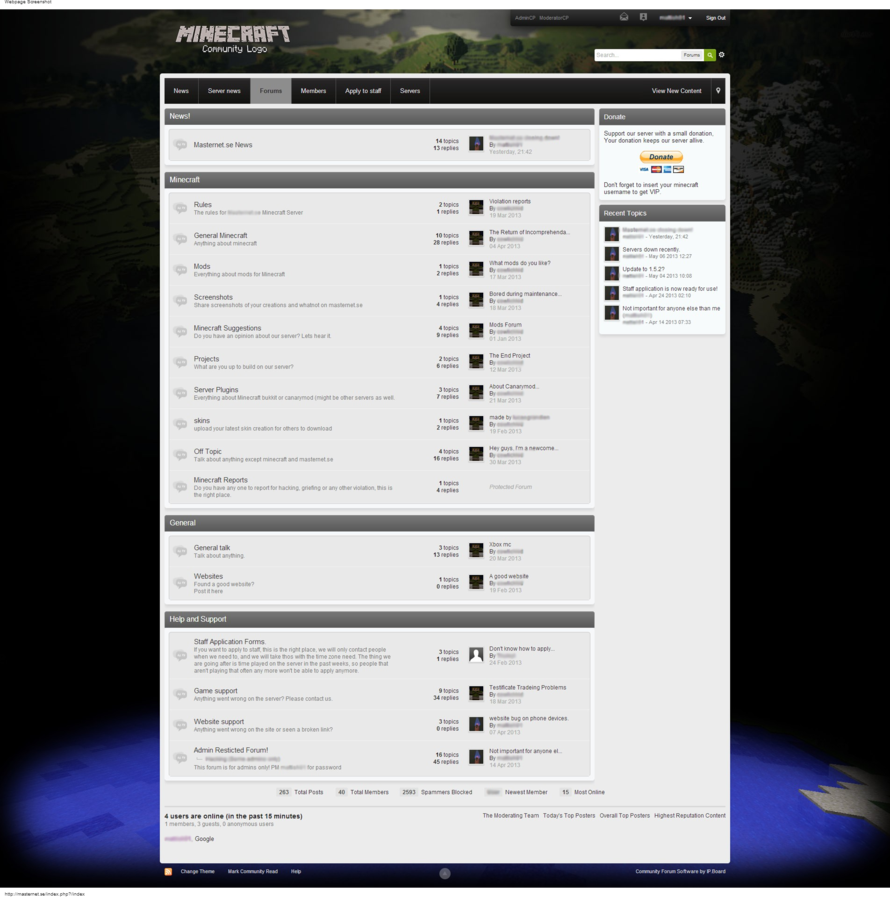Open topic 'What mods do you like?'
This screenshot has width=890, height=897.
click(x=520, y=263)
